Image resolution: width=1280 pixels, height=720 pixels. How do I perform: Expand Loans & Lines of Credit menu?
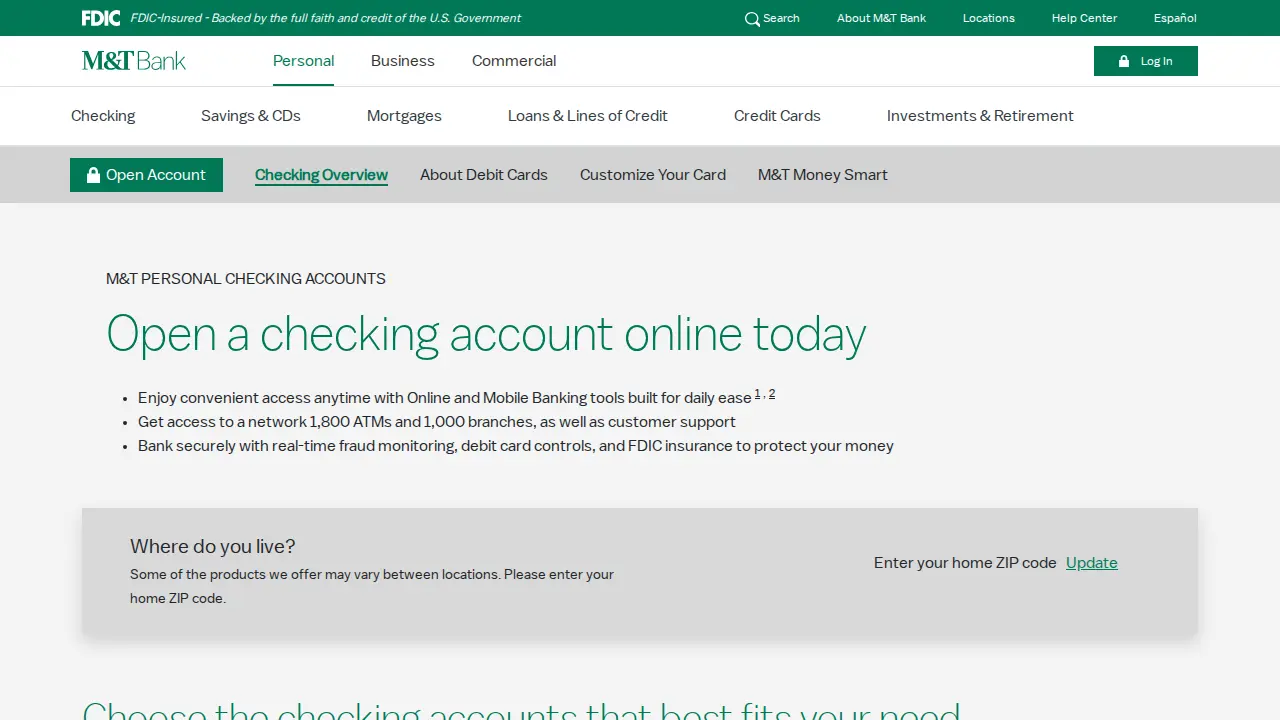588,116
